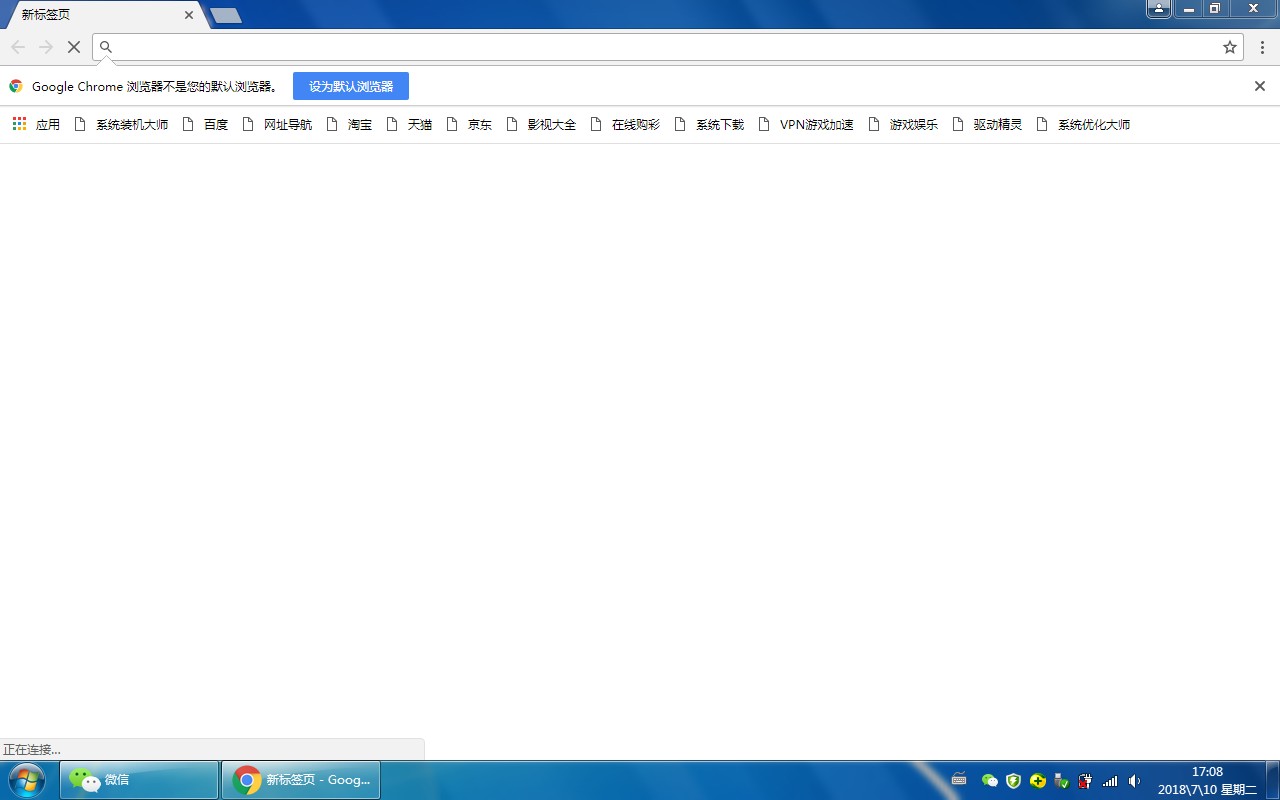Click the network signal tray icon
The height and width of the screenshot is (800, 1280).
click(x=1110, y=781)
